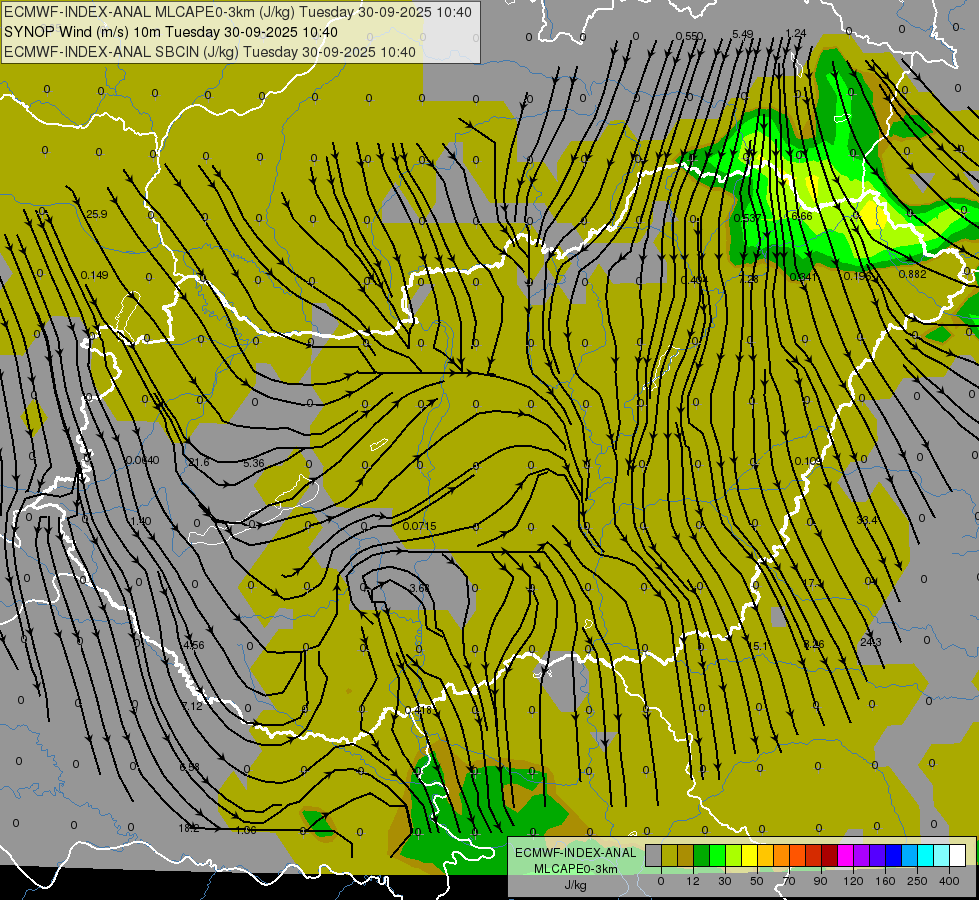Click the pure yellow legend swatch
This screenshot has height=900, width=979.
[x=750, y=855]
